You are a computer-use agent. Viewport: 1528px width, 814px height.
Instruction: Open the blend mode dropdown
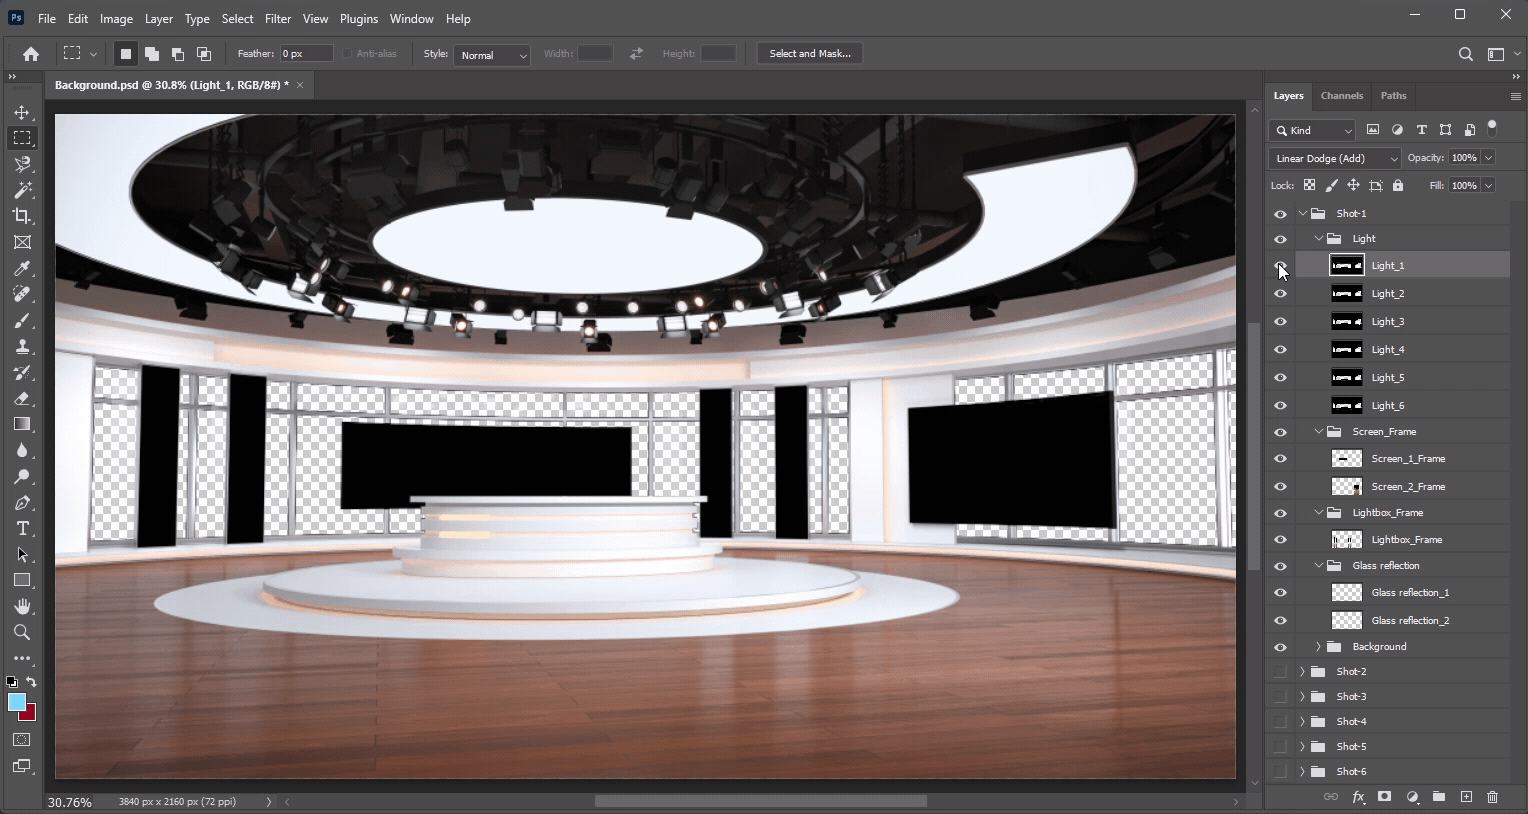click(x=1335, y=158)
